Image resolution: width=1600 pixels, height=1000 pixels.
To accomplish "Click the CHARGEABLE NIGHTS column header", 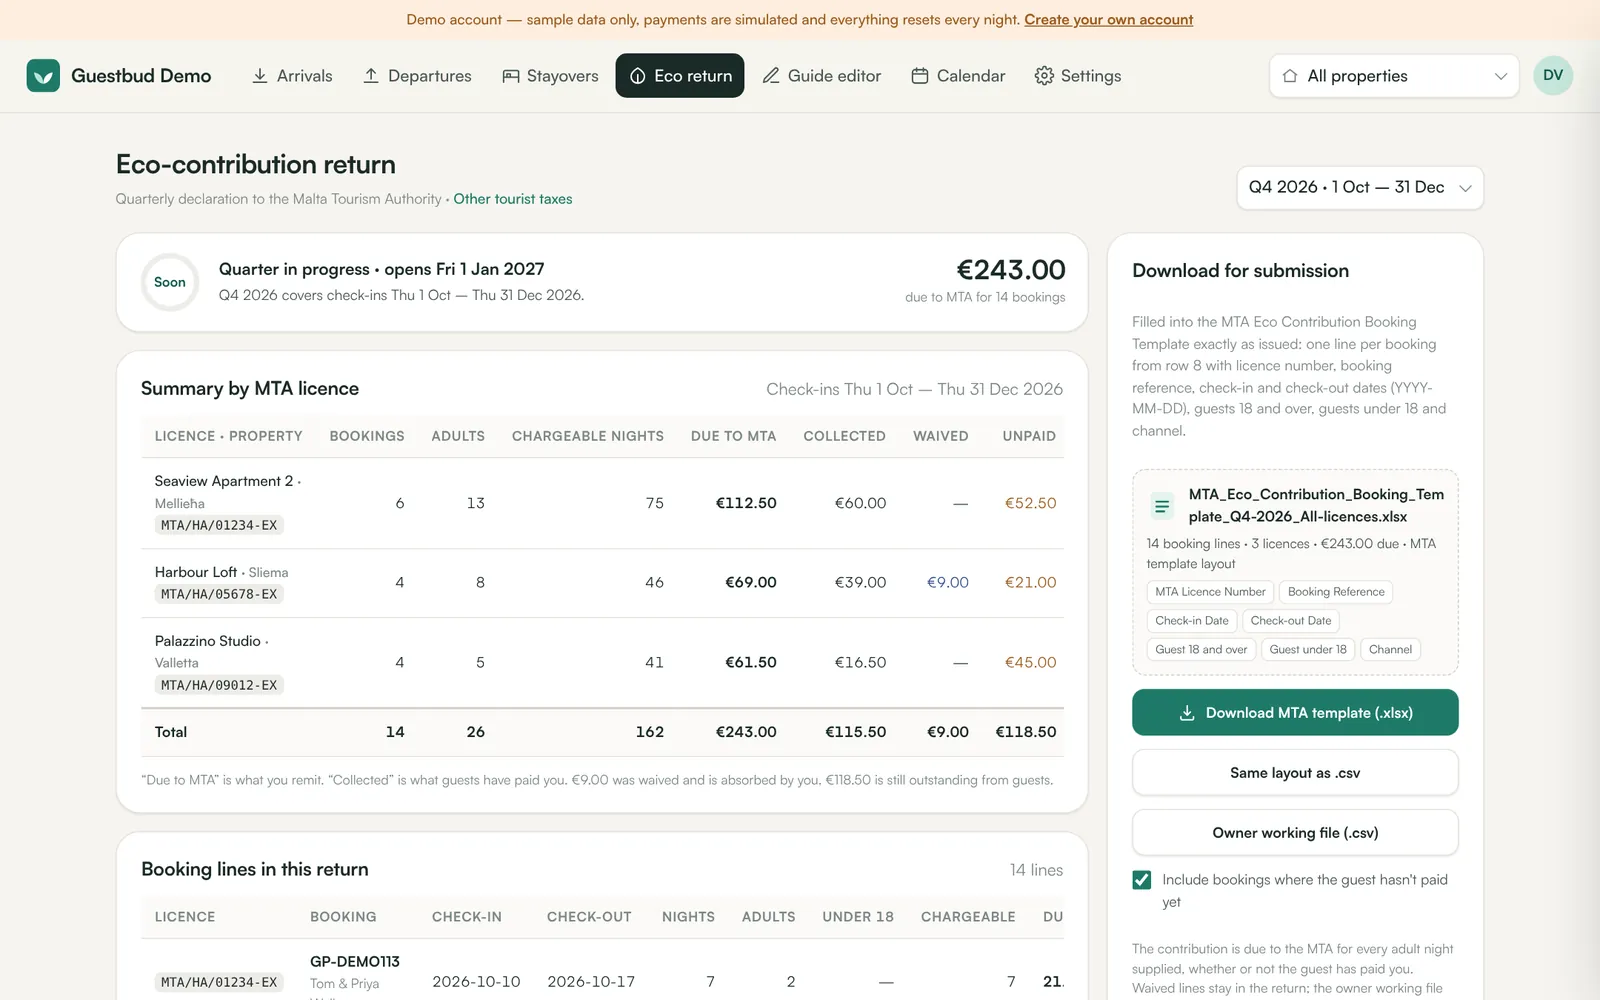I will [x=588, y=436].
